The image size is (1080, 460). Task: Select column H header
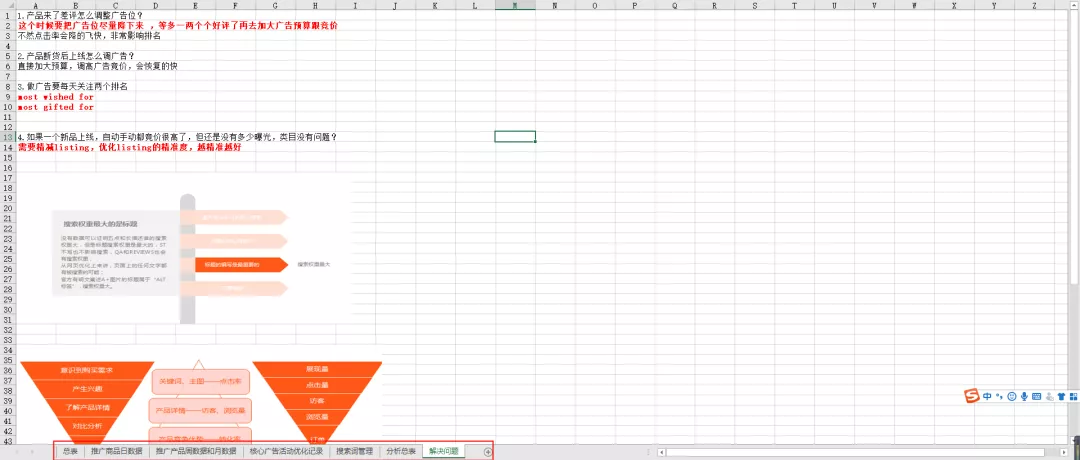click(x=315, y=6)
